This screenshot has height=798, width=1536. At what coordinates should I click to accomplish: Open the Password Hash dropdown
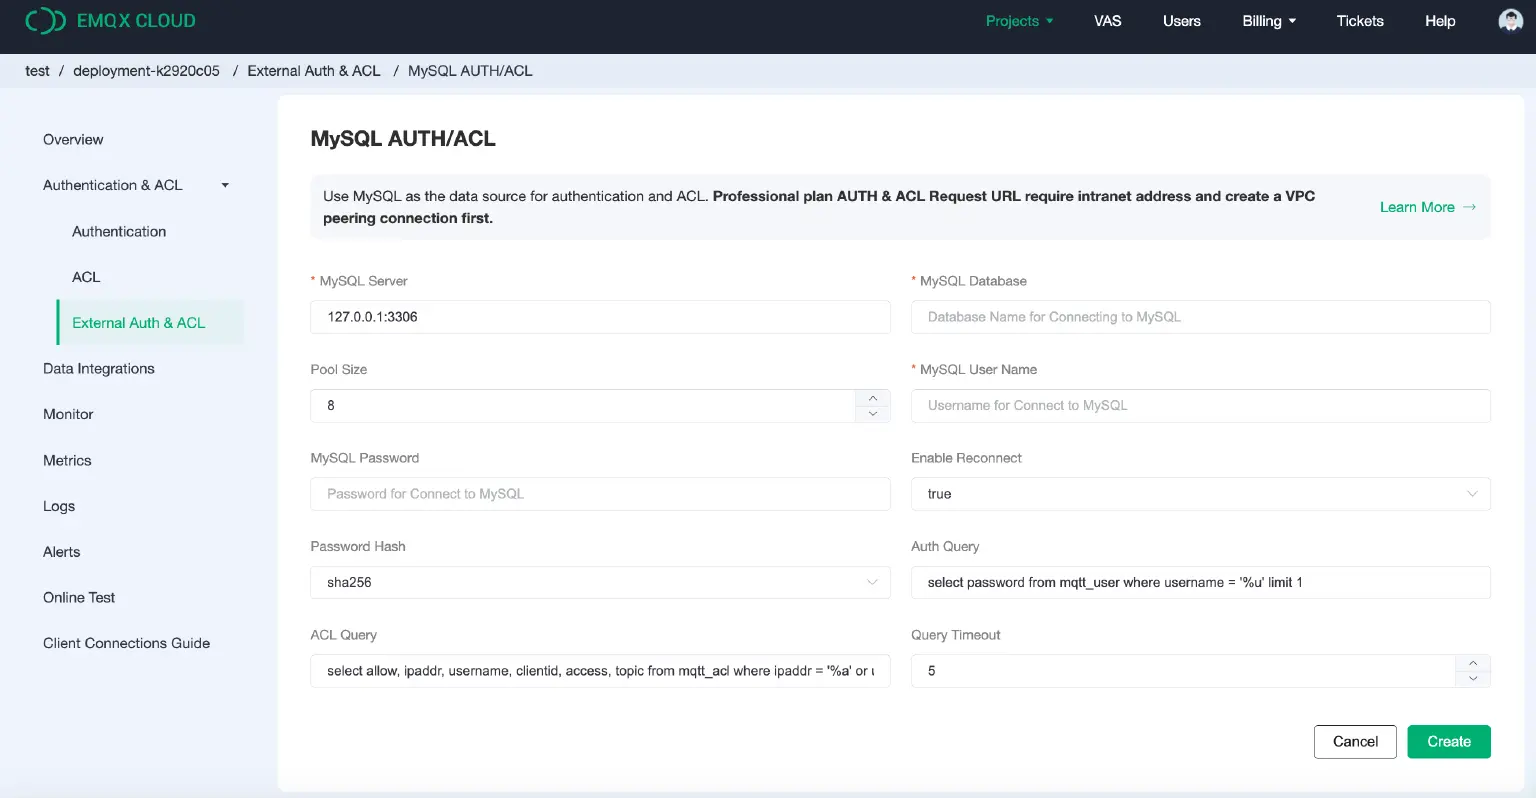point(600,582)
